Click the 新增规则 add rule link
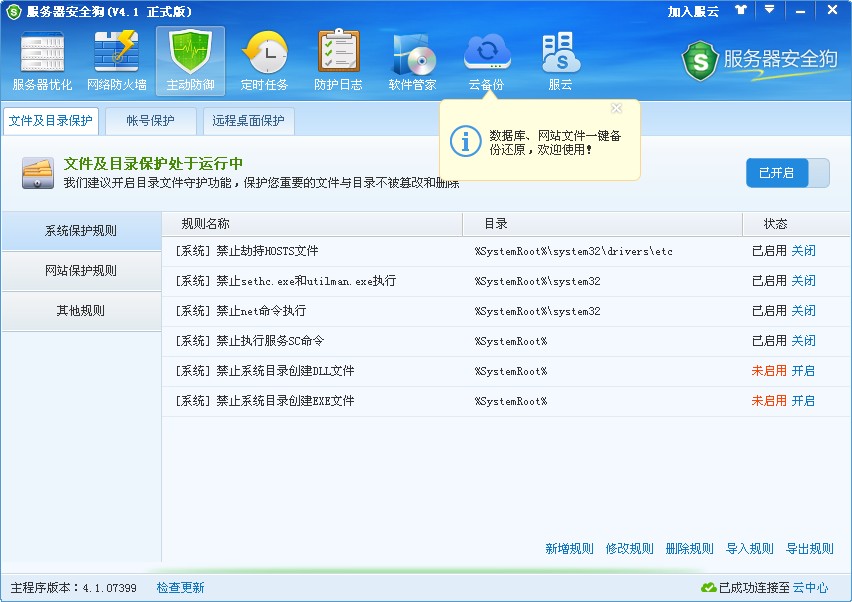The height and width of the screenshot is (602, 852). click(569, 549)
